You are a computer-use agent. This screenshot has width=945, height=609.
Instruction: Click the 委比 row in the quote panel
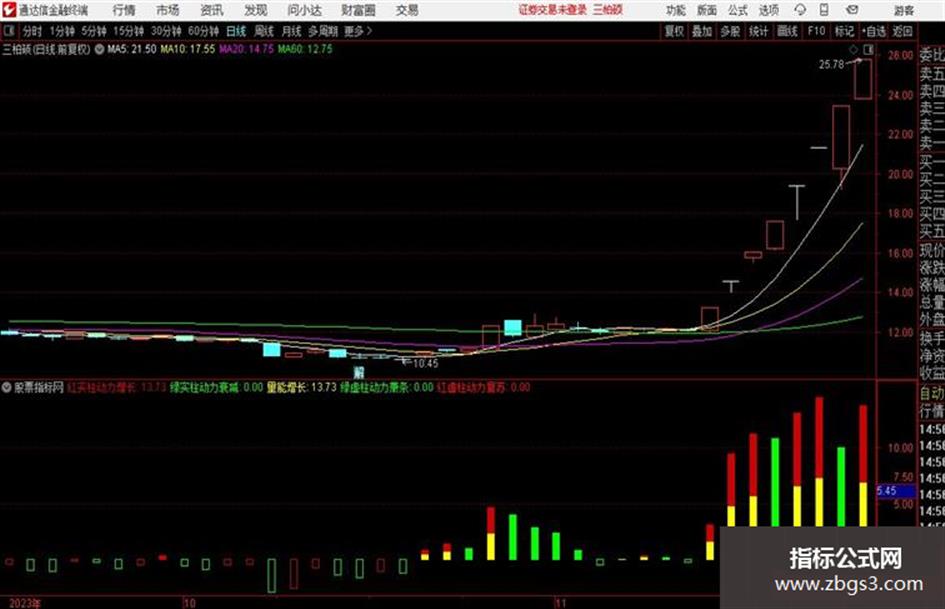pos(932,55)
